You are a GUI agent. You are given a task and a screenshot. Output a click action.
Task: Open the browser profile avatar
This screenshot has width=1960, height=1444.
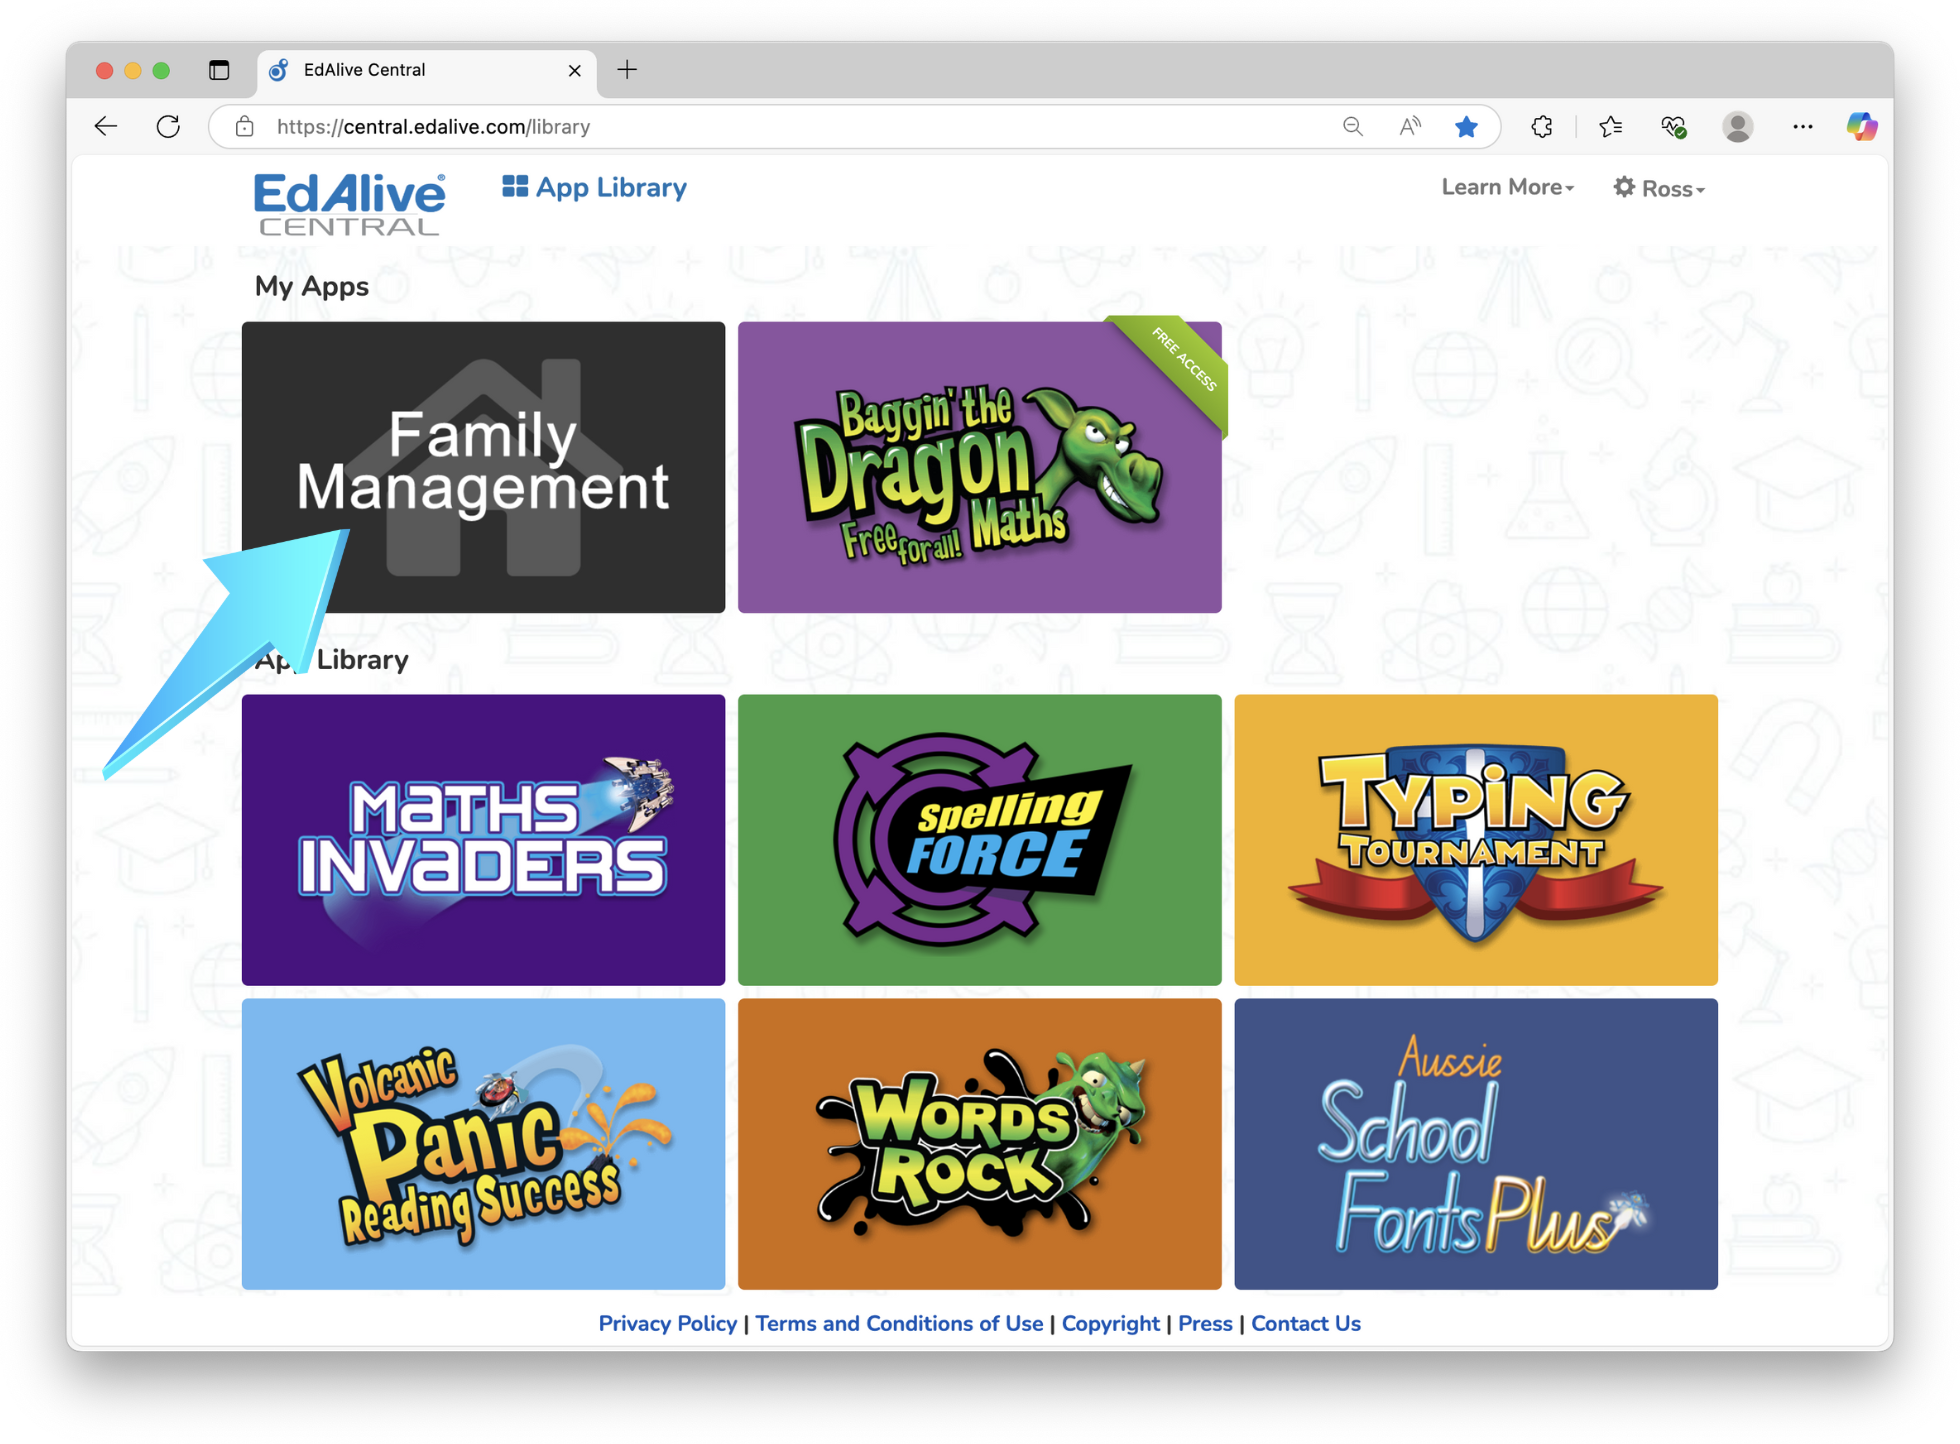pos(1737,127)
